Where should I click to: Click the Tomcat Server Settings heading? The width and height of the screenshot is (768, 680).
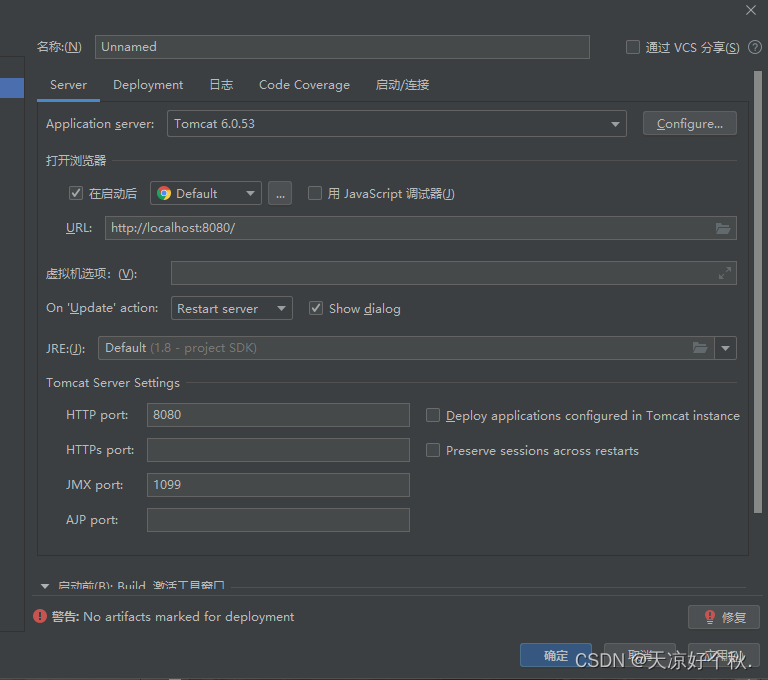pyautogui.click(x=113, y=383)
